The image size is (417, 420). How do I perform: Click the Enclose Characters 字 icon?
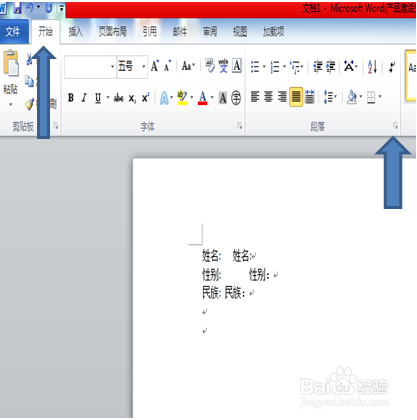tap(236, 98)
